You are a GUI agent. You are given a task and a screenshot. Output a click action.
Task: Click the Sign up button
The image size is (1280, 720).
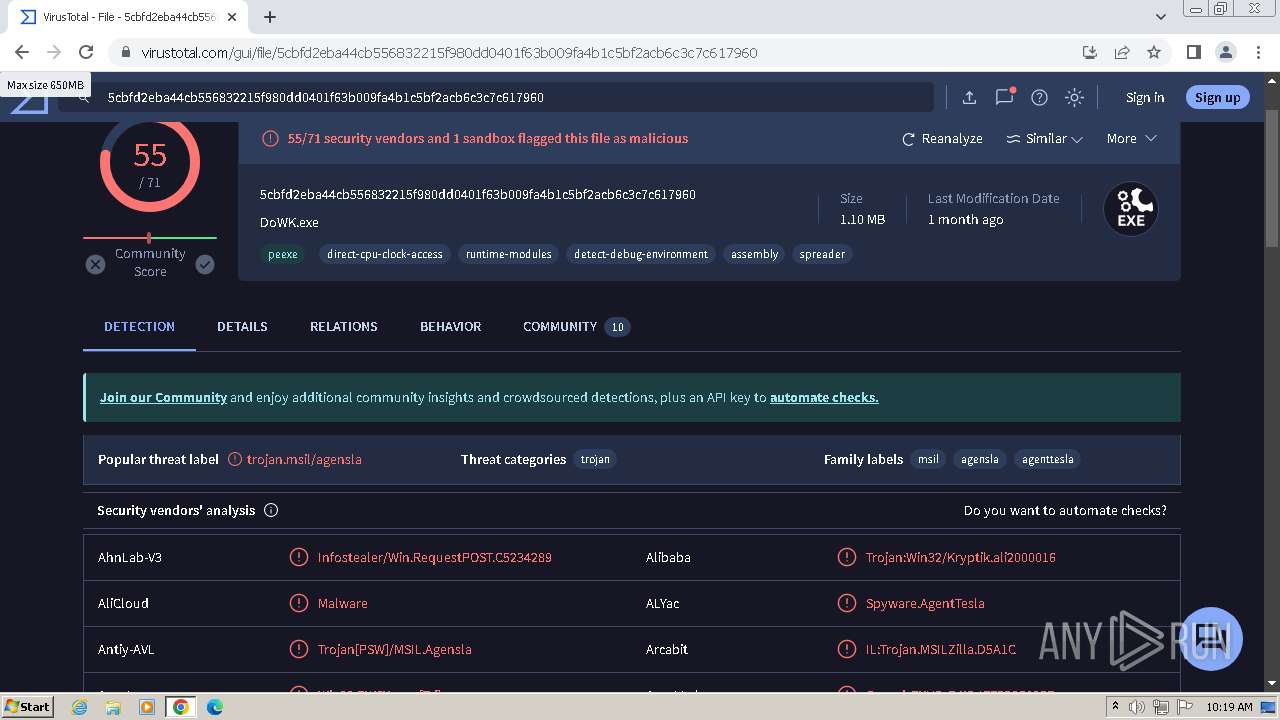click(x=1217, y=97)
